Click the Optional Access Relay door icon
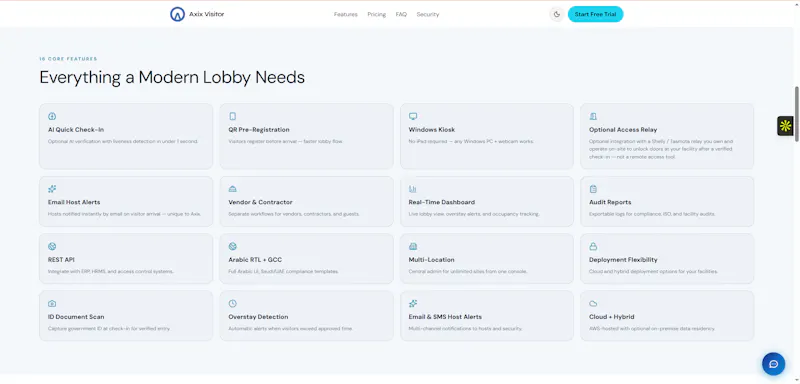Screen dimensions: 800x384 click(x=593, y=116)
